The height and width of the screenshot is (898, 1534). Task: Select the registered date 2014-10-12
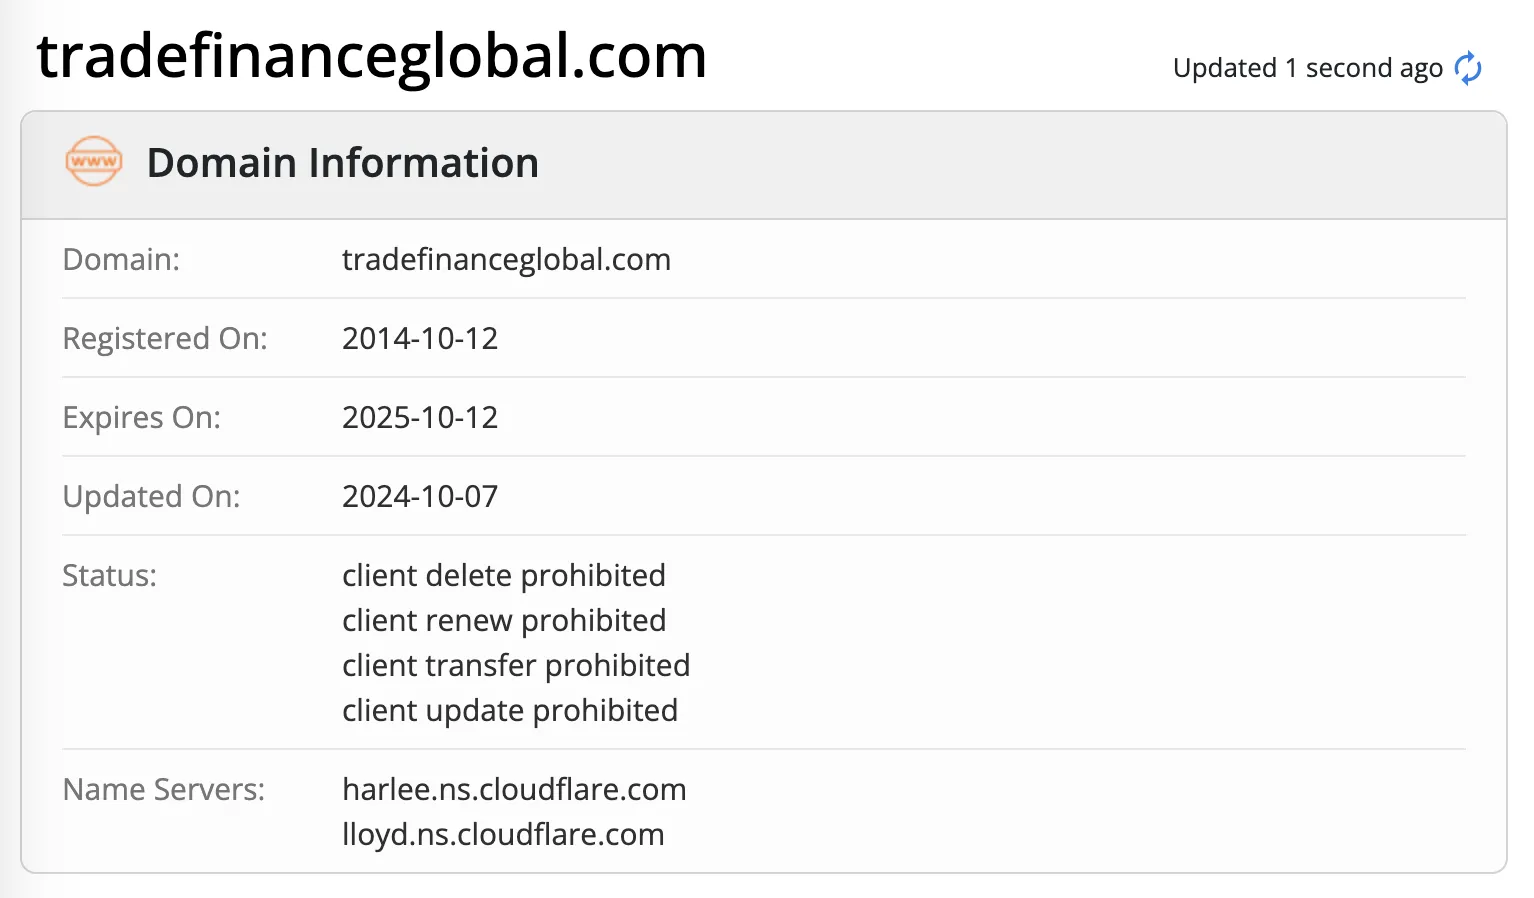[x=420, y=339]
